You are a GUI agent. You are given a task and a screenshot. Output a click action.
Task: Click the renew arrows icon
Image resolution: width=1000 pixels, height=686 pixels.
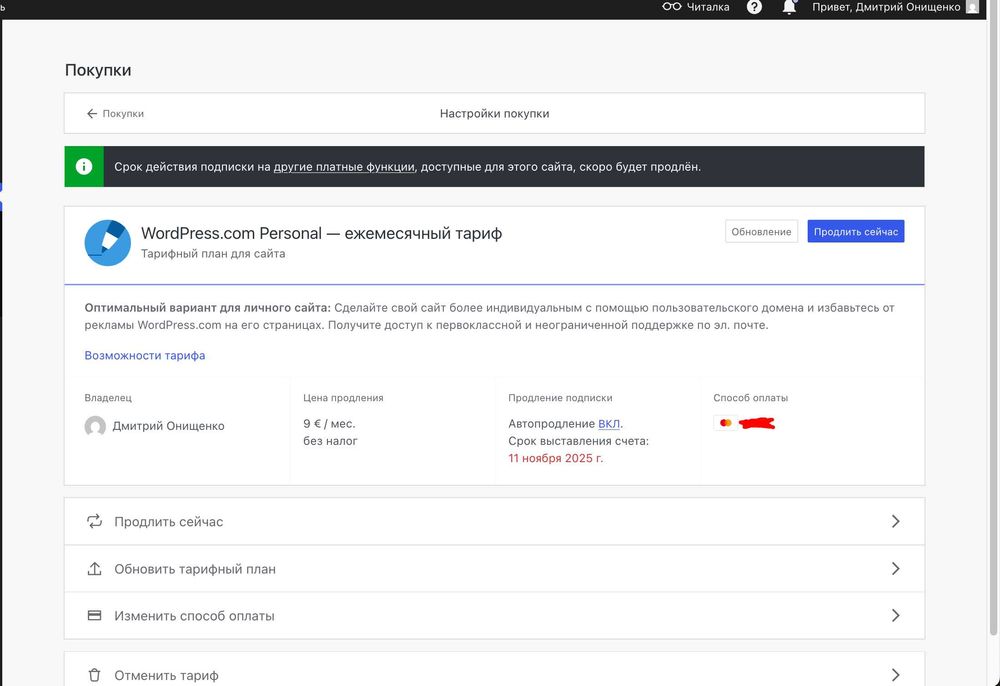[95, 521]
